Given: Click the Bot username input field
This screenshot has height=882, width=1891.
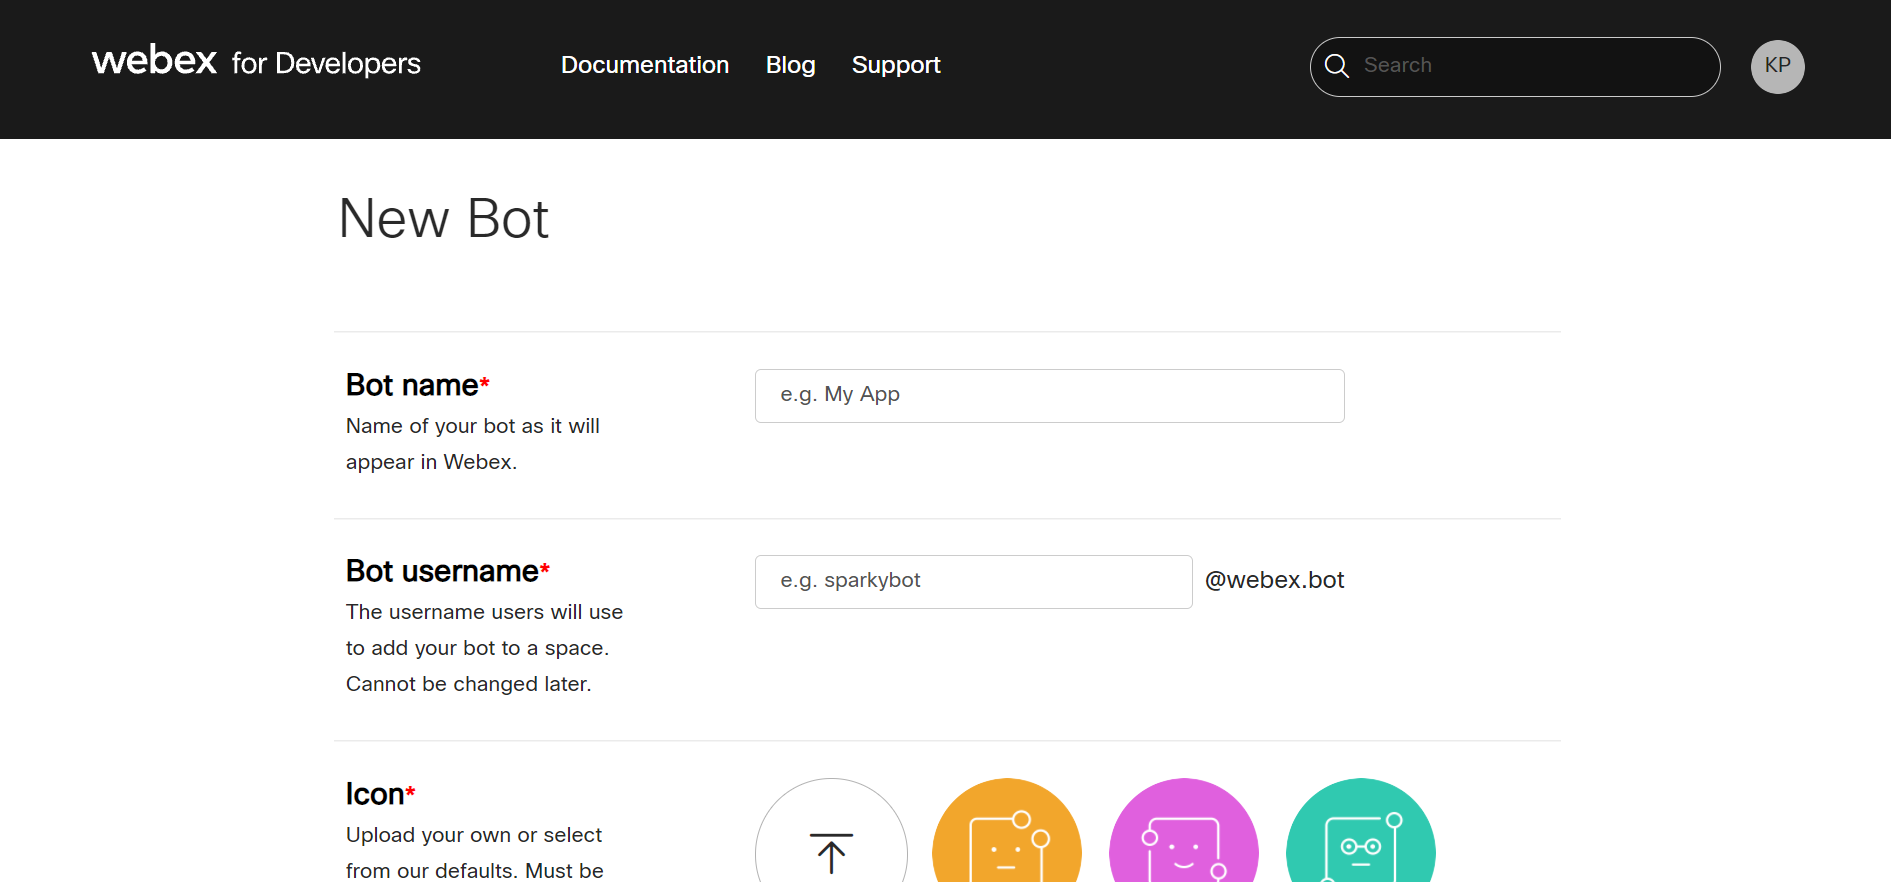Looking at the screenshot, I should [x=973, y=582].
